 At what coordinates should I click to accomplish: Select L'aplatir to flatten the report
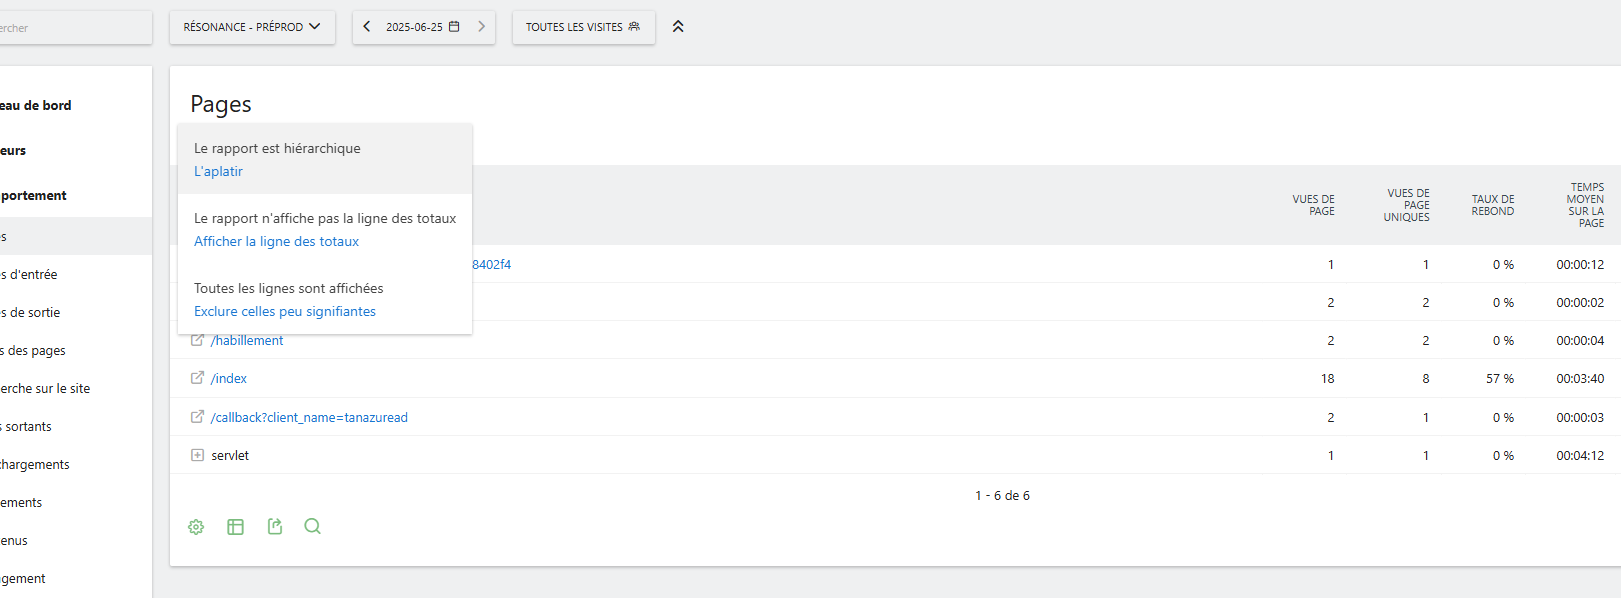pos(218,171)
